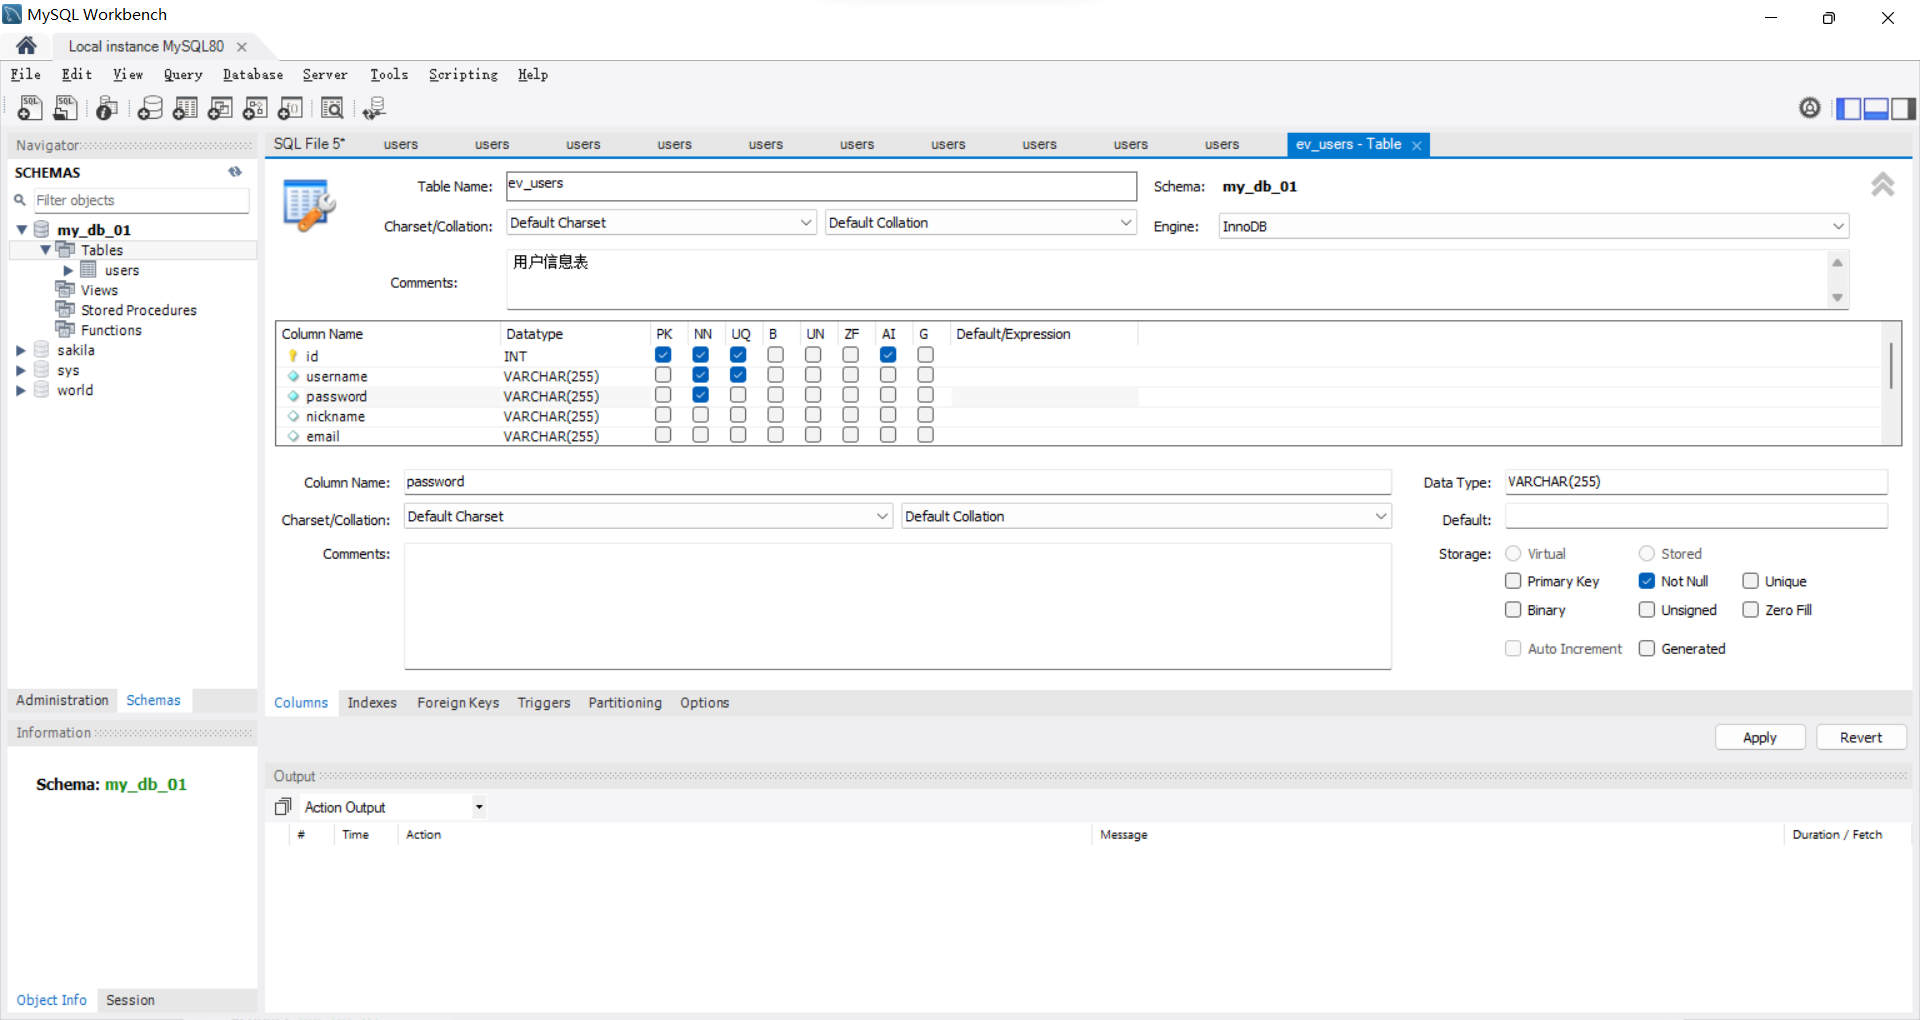Check the Zero Fill checkbox
This screenshot has width=1920, height=1020.
click(1750, 610)
